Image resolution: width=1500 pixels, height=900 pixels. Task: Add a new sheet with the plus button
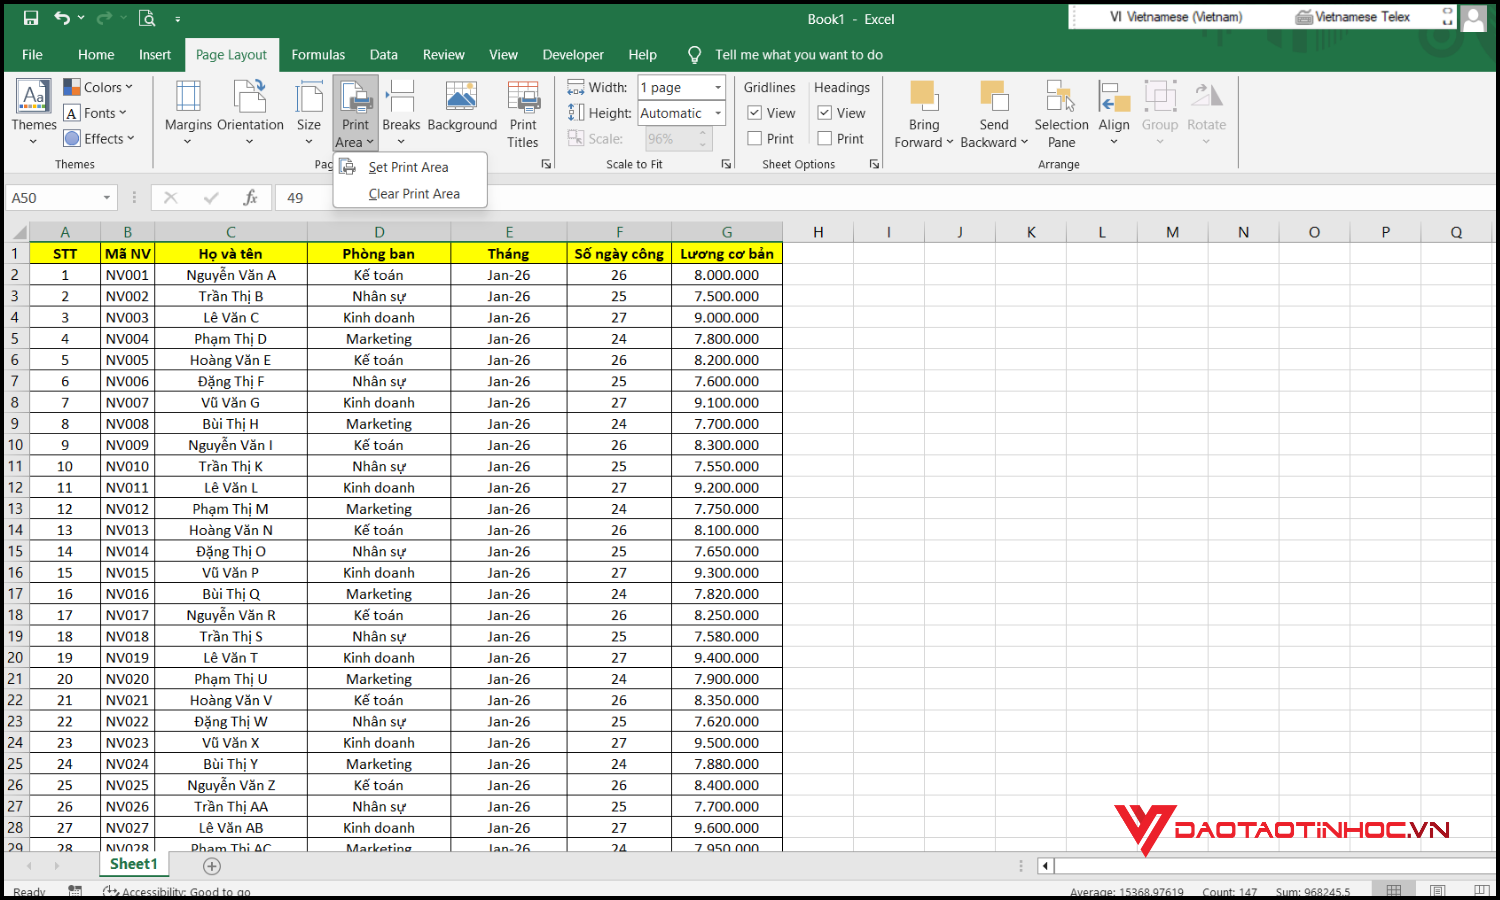click(211, 865)
